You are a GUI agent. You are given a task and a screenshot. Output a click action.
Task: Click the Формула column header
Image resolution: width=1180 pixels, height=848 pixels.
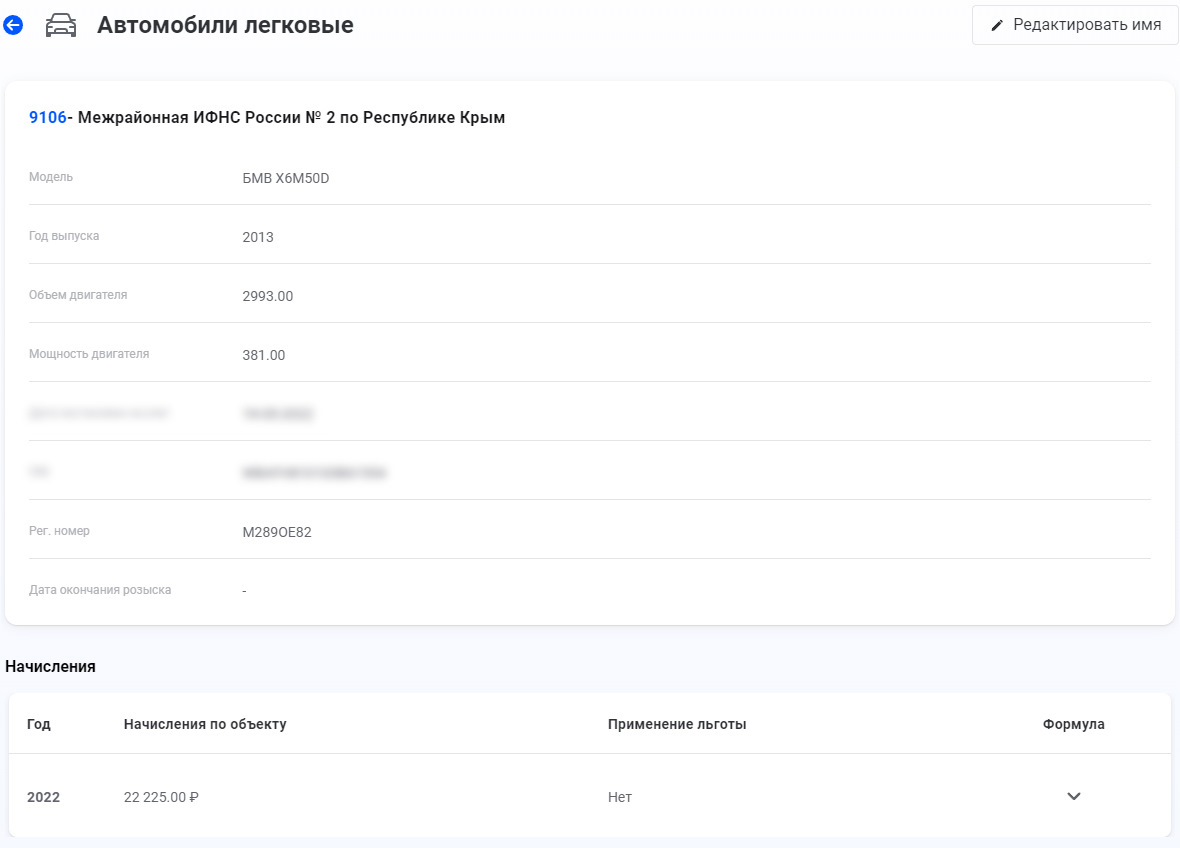coord(1073,724)
